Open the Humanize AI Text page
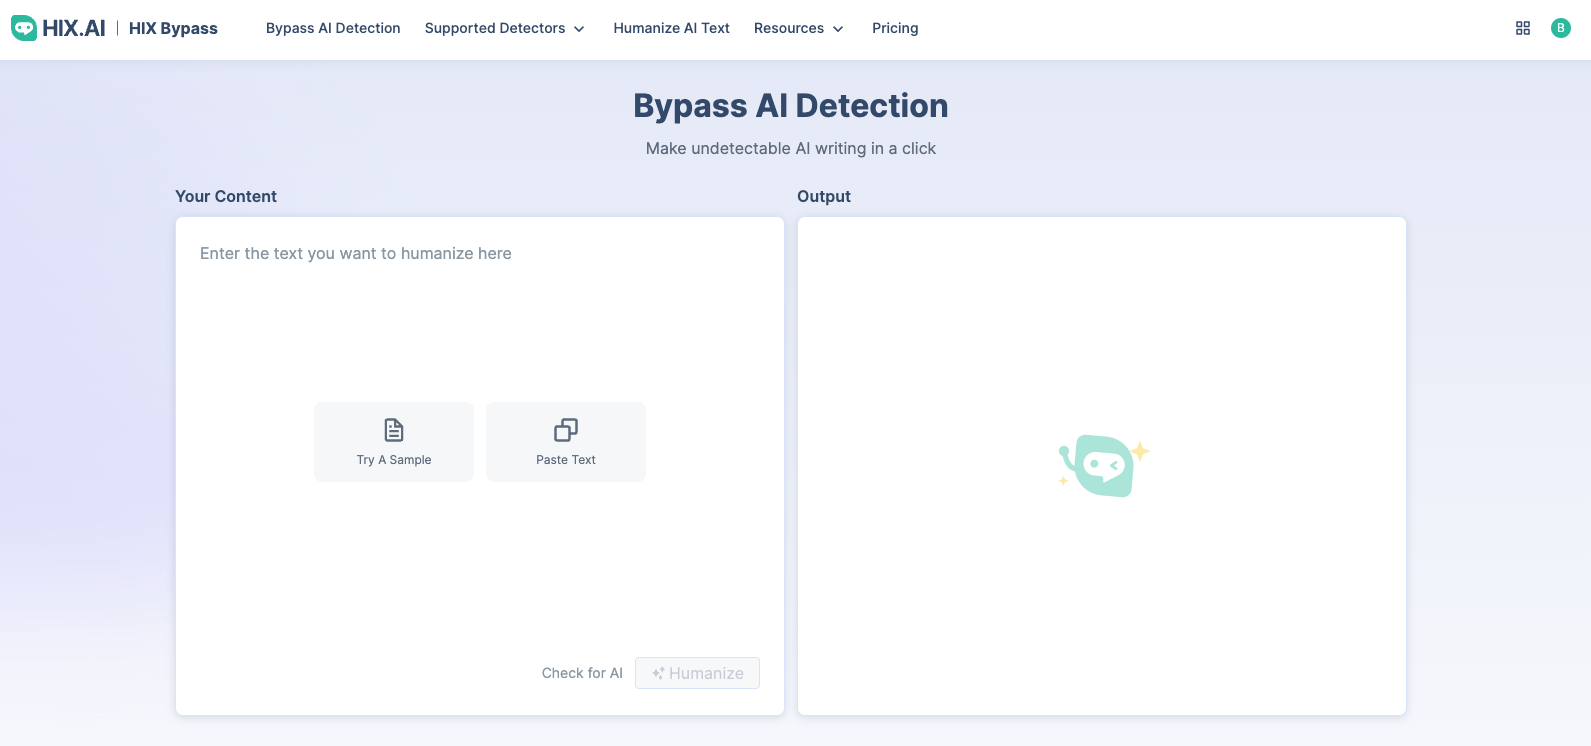 point(672,28)
